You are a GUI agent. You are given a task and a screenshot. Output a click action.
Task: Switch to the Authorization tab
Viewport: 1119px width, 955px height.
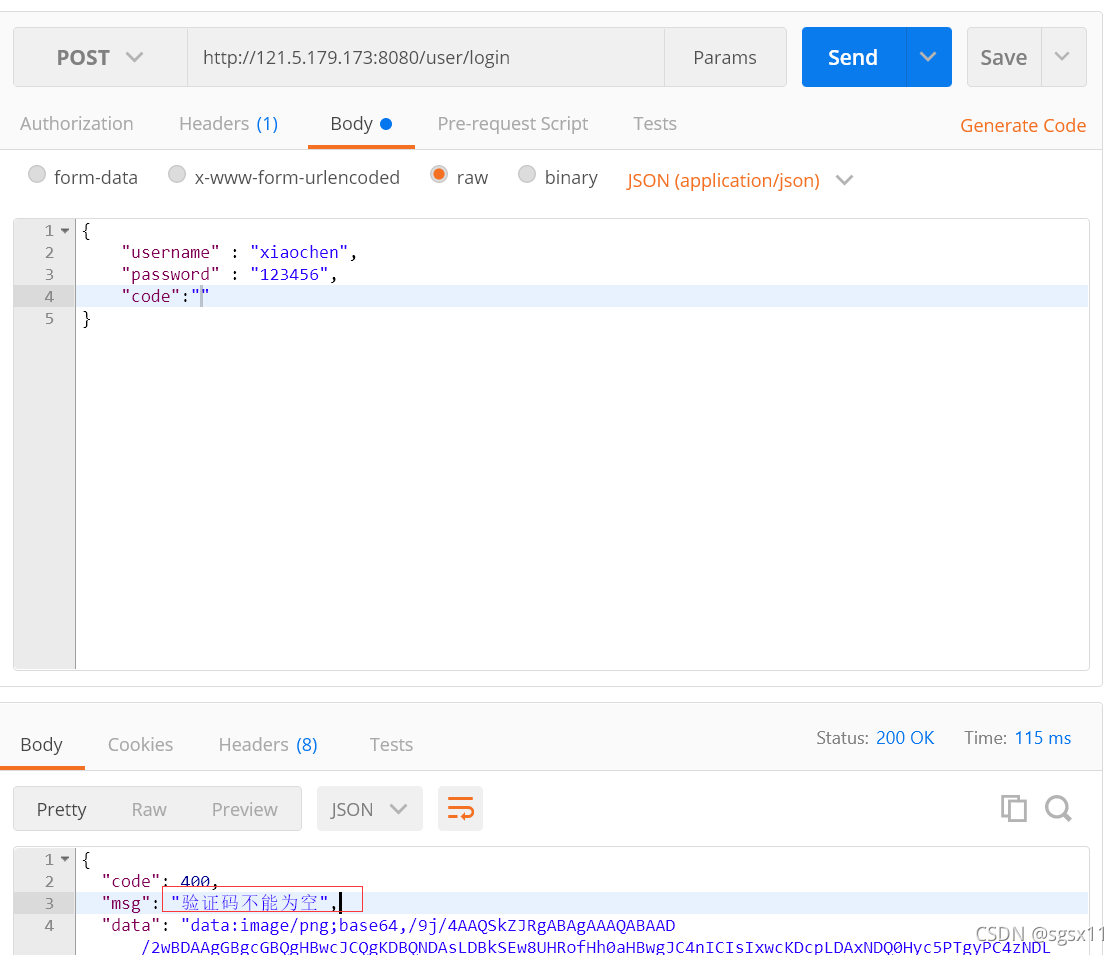pyautogui.click(x=76, y=123)
